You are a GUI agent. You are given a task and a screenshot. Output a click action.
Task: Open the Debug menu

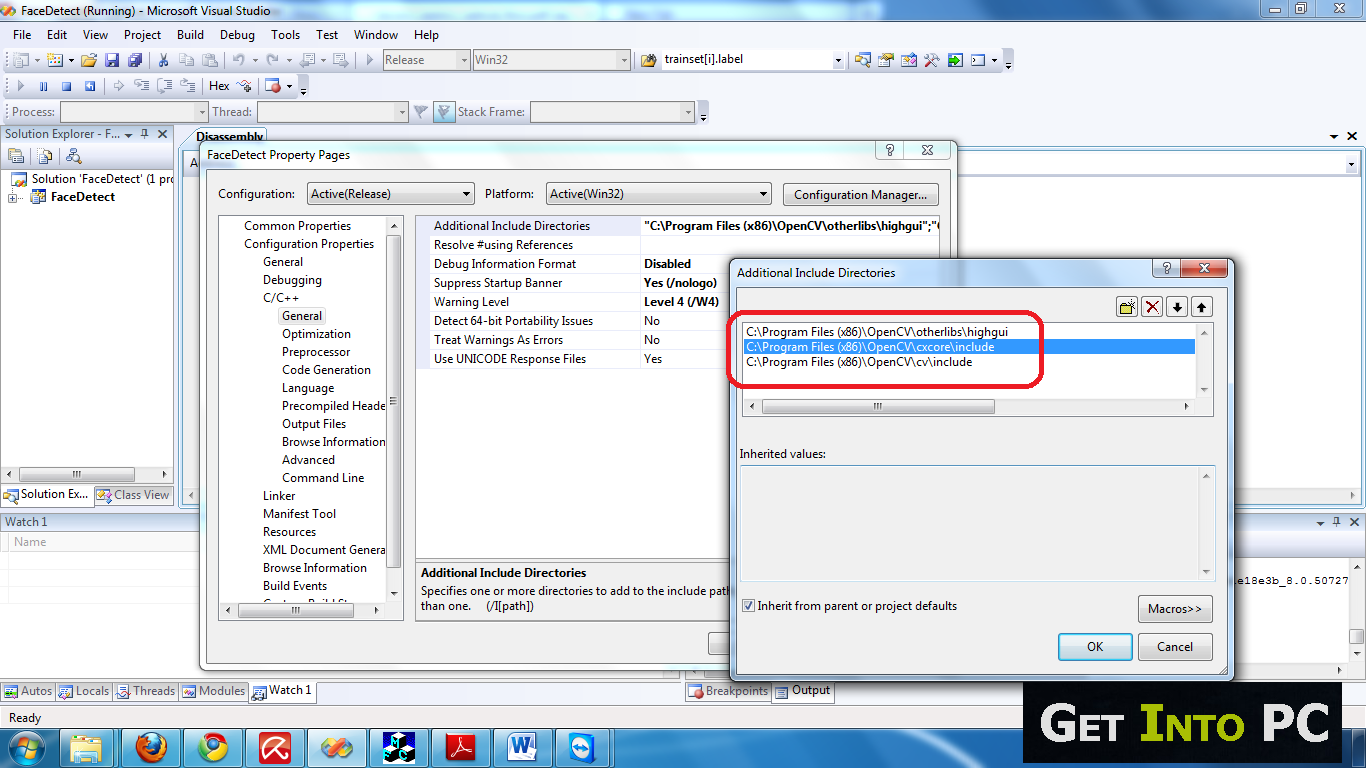click(237, 34)
